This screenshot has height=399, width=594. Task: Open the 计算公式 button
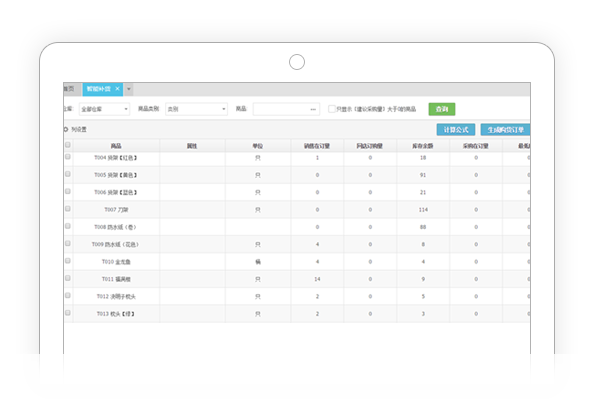(x=456, y=130)
